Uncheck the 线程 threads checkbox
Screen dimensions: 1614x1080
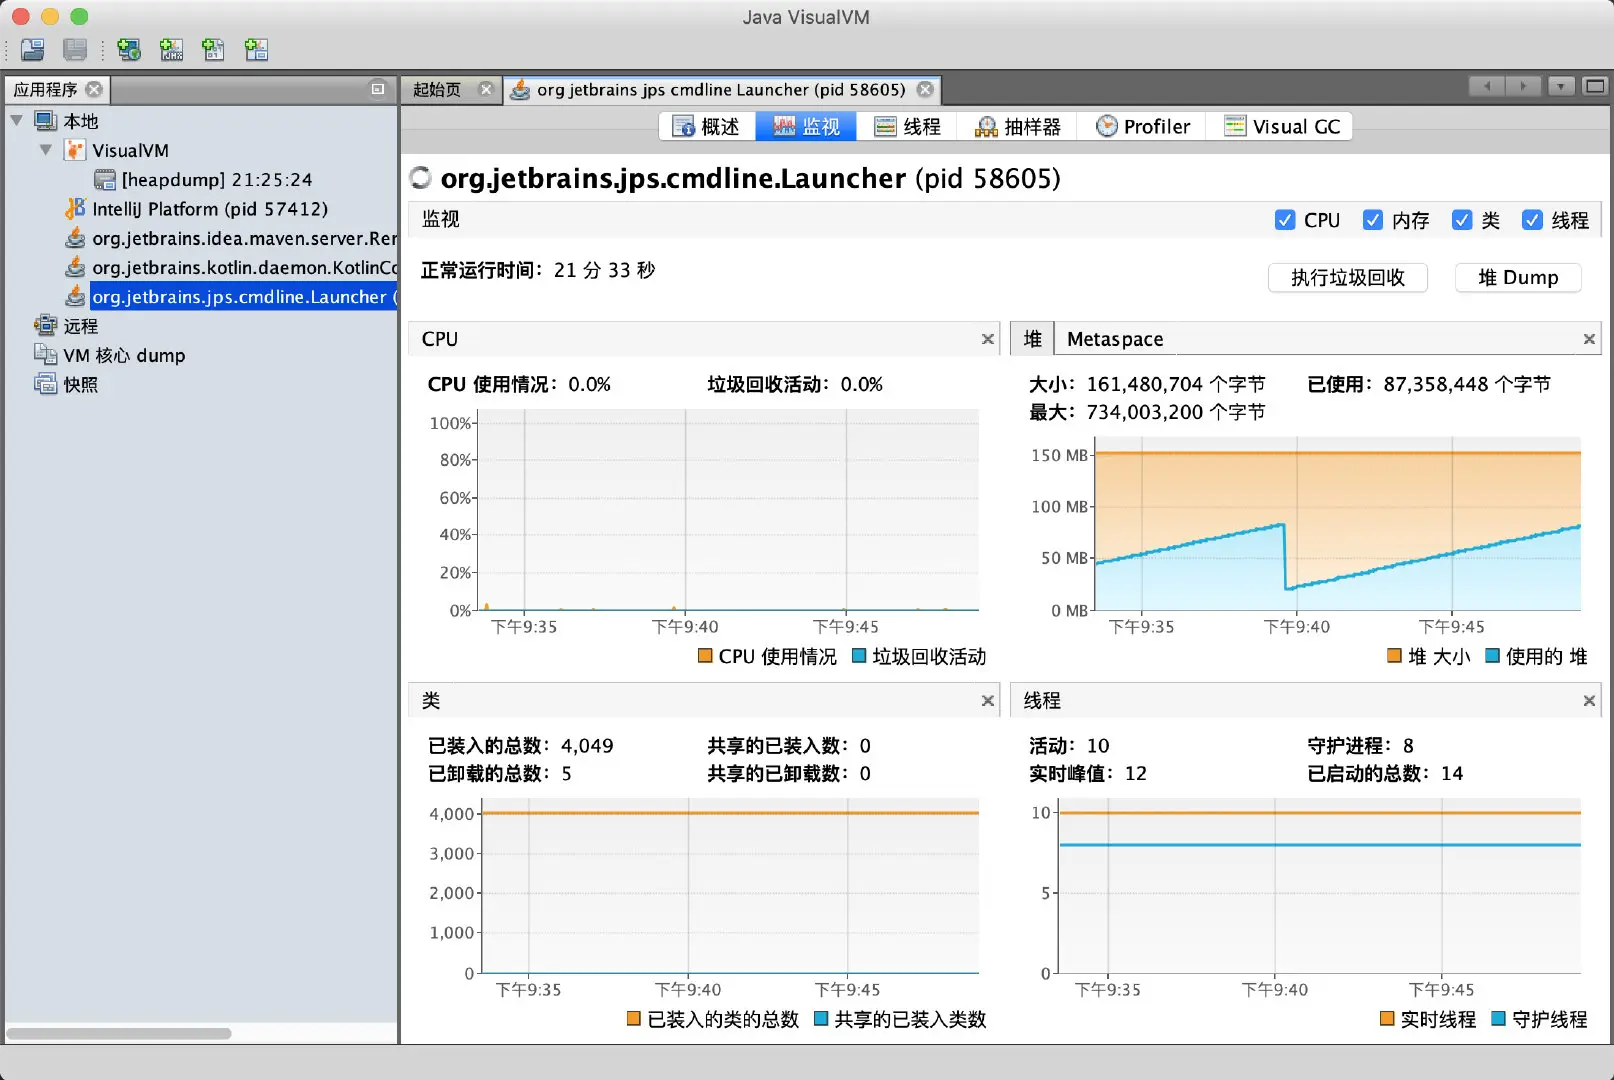(x=1532, y=220)
